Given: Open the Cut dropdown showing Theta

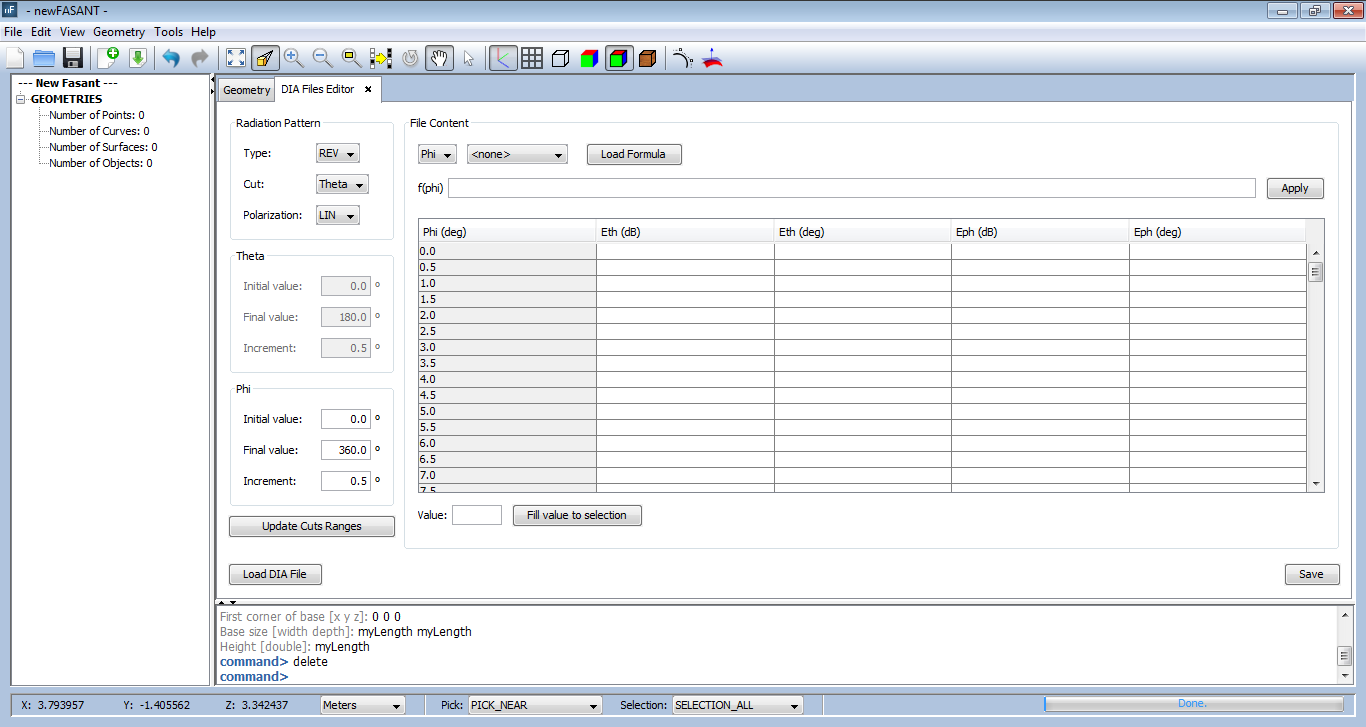Looking at the screenshot, I should pos(342,184).
